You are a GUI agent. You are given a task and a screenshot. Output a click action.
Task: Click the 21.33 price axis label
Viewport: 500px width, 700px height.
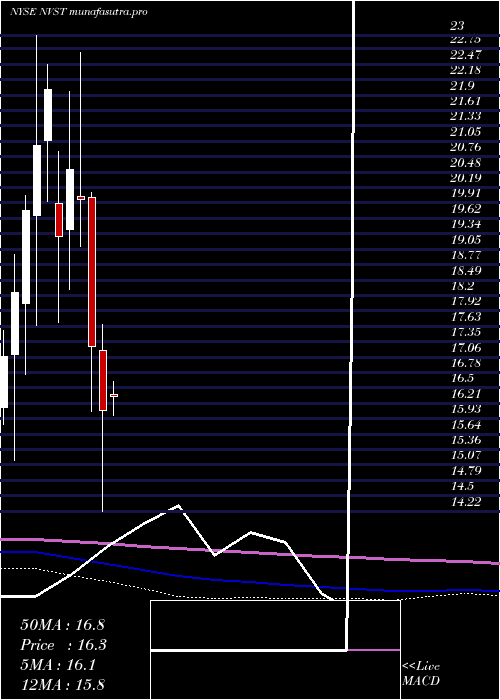coord(466,117)
